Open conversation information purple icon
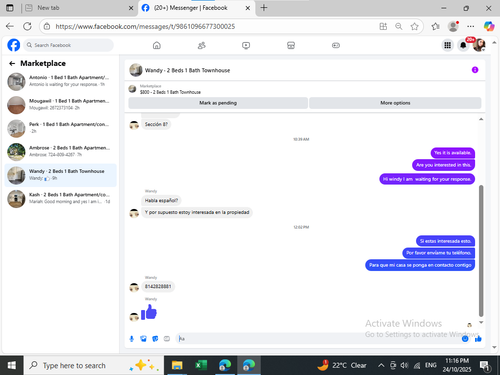The width and height of the screenshot is (500, 375). coord(475,70)
